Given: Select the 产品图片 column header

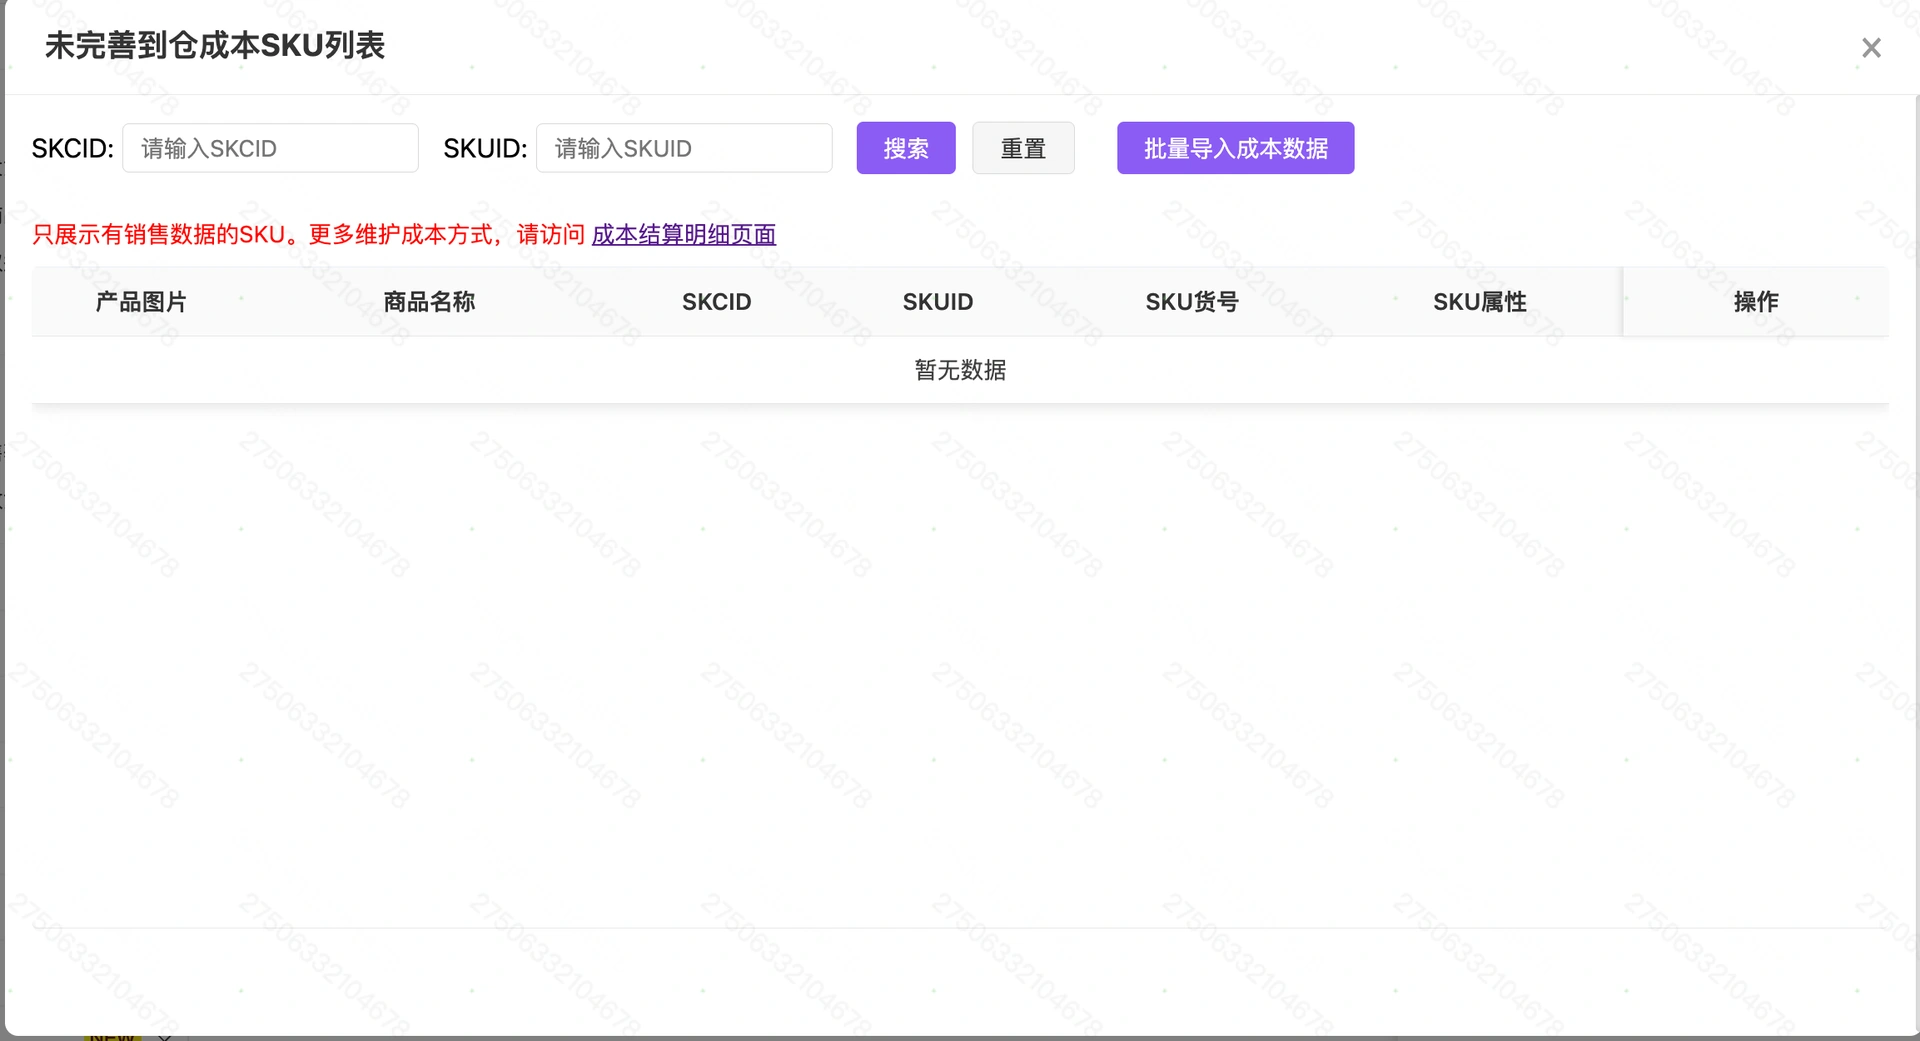Looking at the screenshot, I should 141,302.
